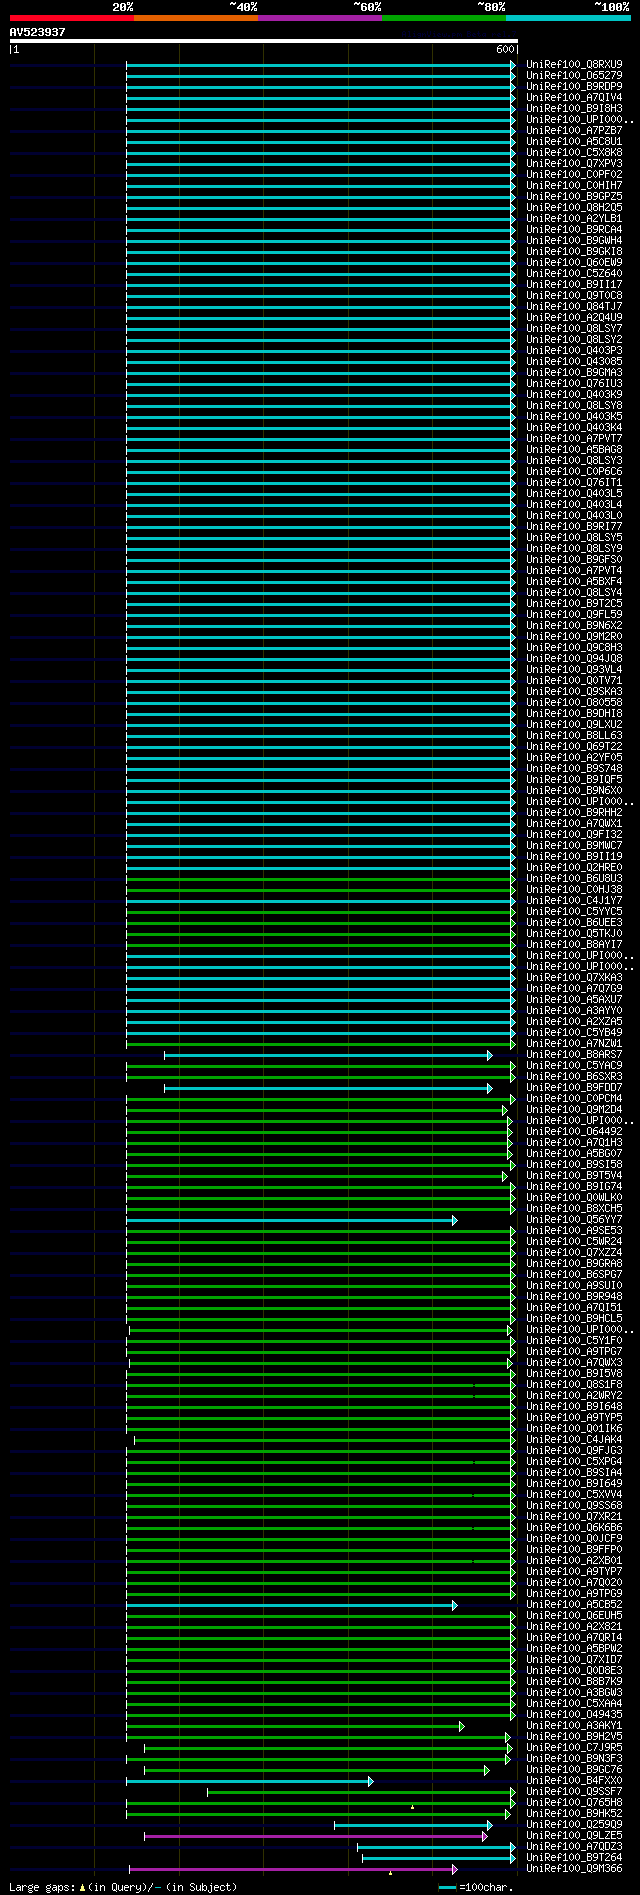This screenshot has height=1895, width=640.
Task: Select the UniRef100_C0P6C6 label
Action: pos(574,471)
